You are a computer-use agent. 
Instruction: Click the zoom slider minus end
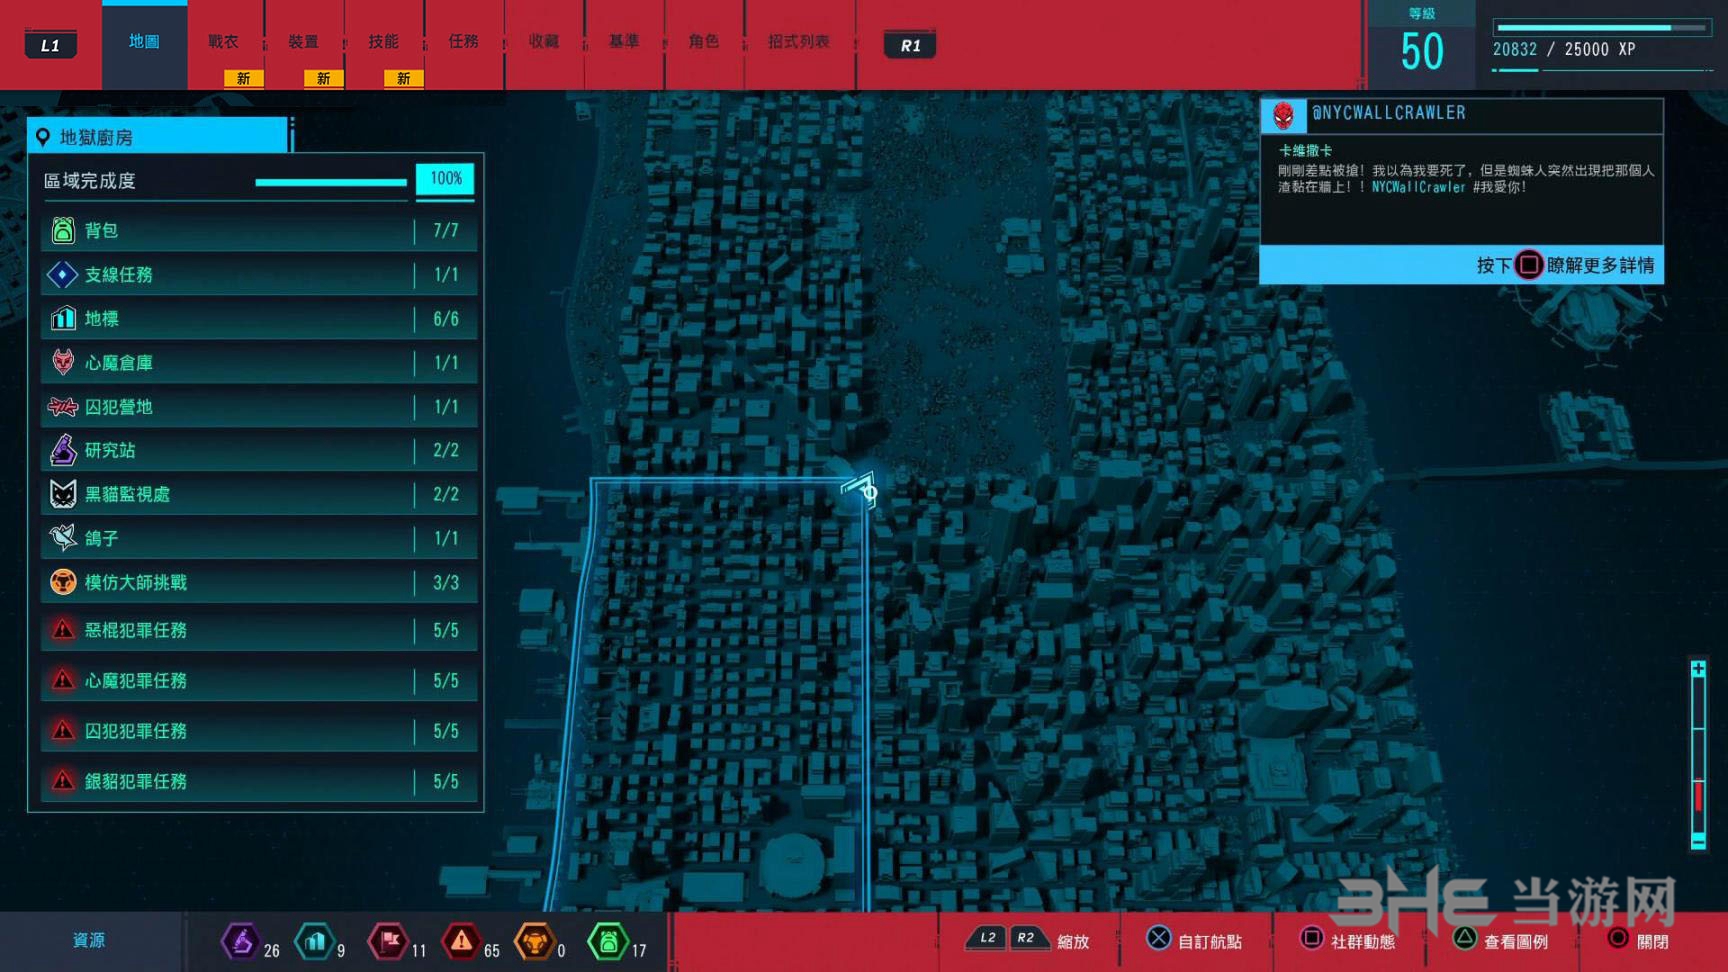(x=1698, y=842)
